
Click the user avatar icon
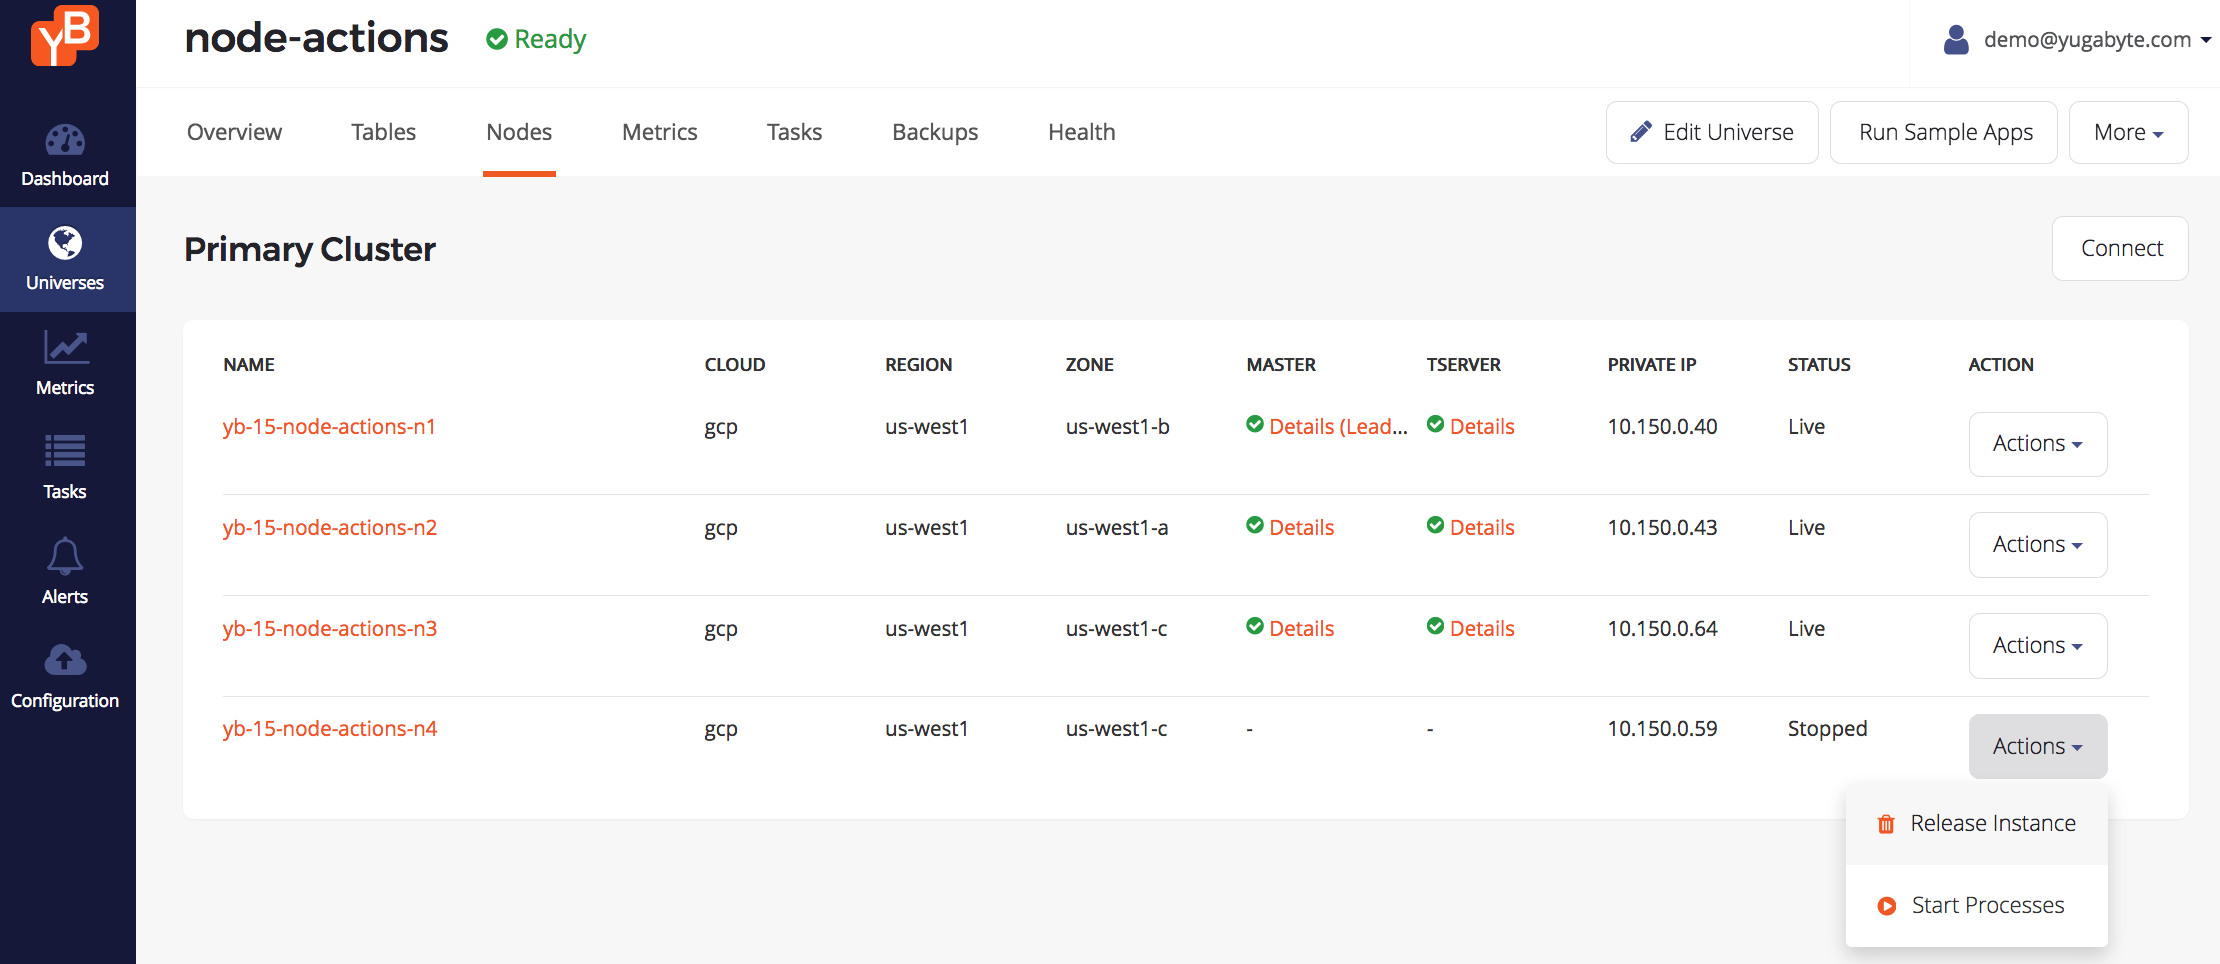coord(1956,40)
